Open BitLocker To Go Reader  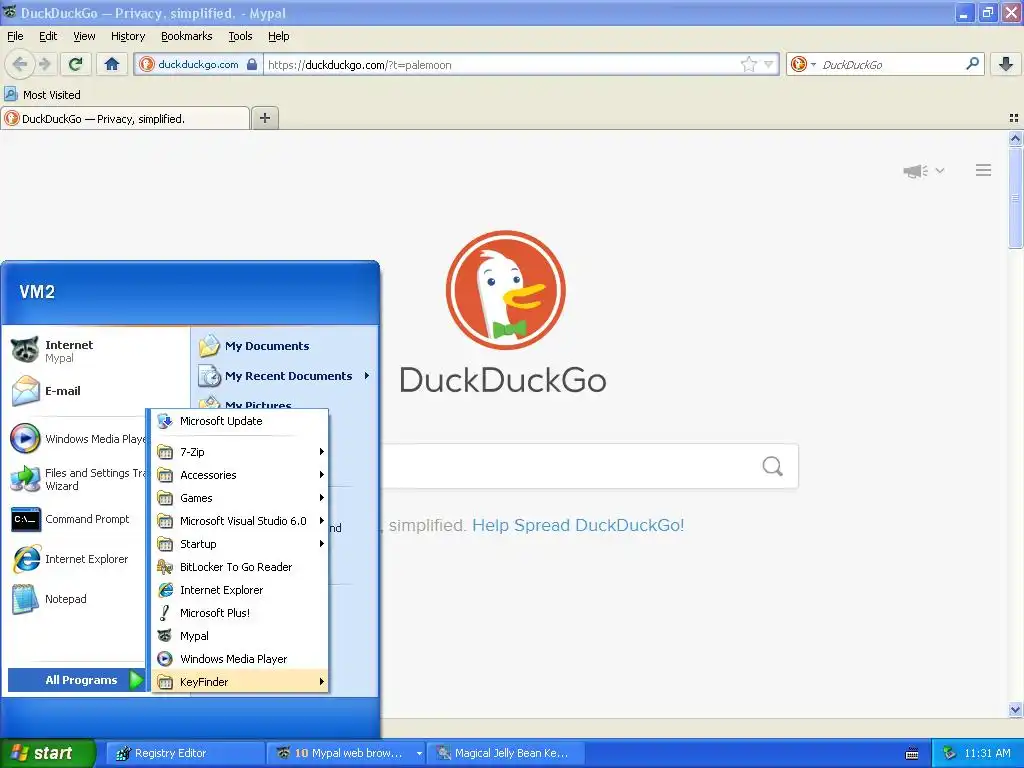pos(240,567)
